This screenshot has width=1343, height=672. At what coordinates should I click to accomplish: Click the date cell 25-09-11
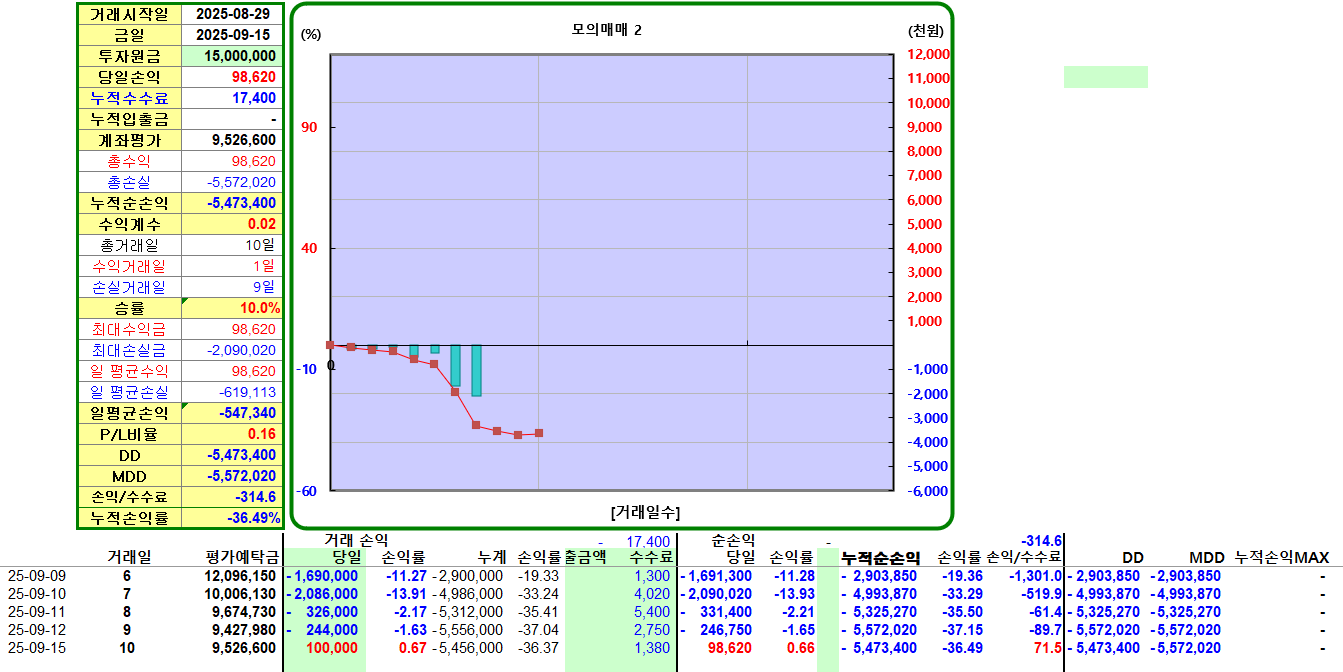(37, 612)
